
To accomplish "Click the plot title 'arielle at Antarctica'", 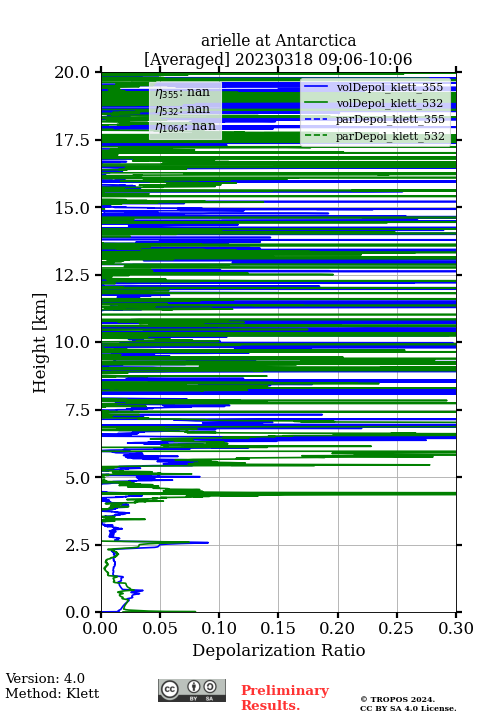I will 278,40.
